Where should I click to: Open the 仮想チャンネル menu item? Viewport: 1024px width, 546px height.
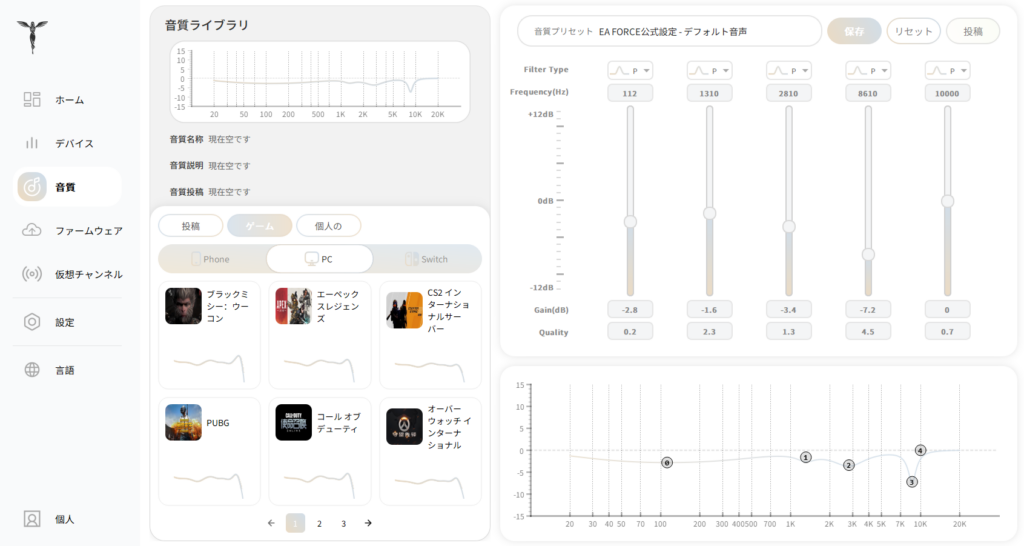68,274
